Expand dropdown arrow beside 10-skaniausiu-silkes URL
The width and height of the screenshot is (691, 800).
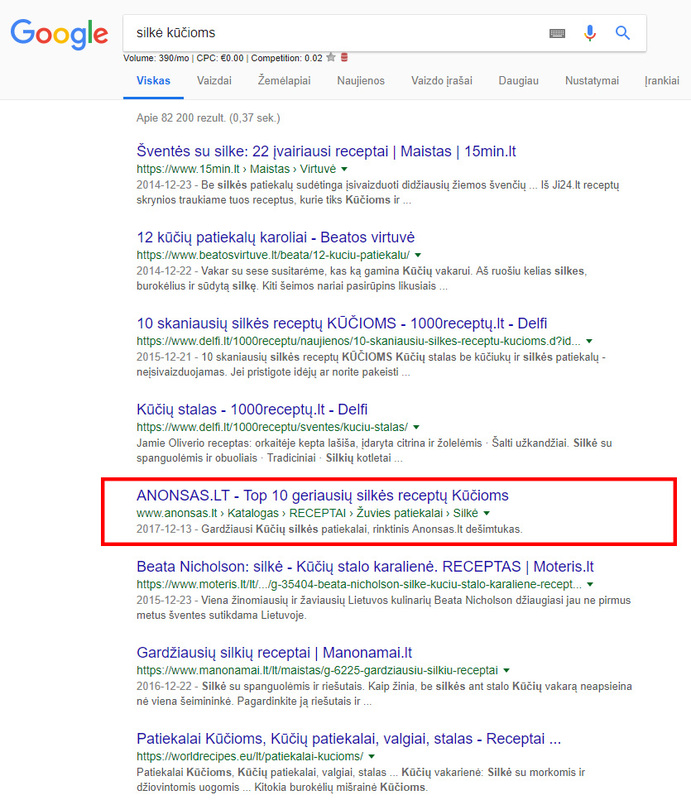[x=589, y=341]
